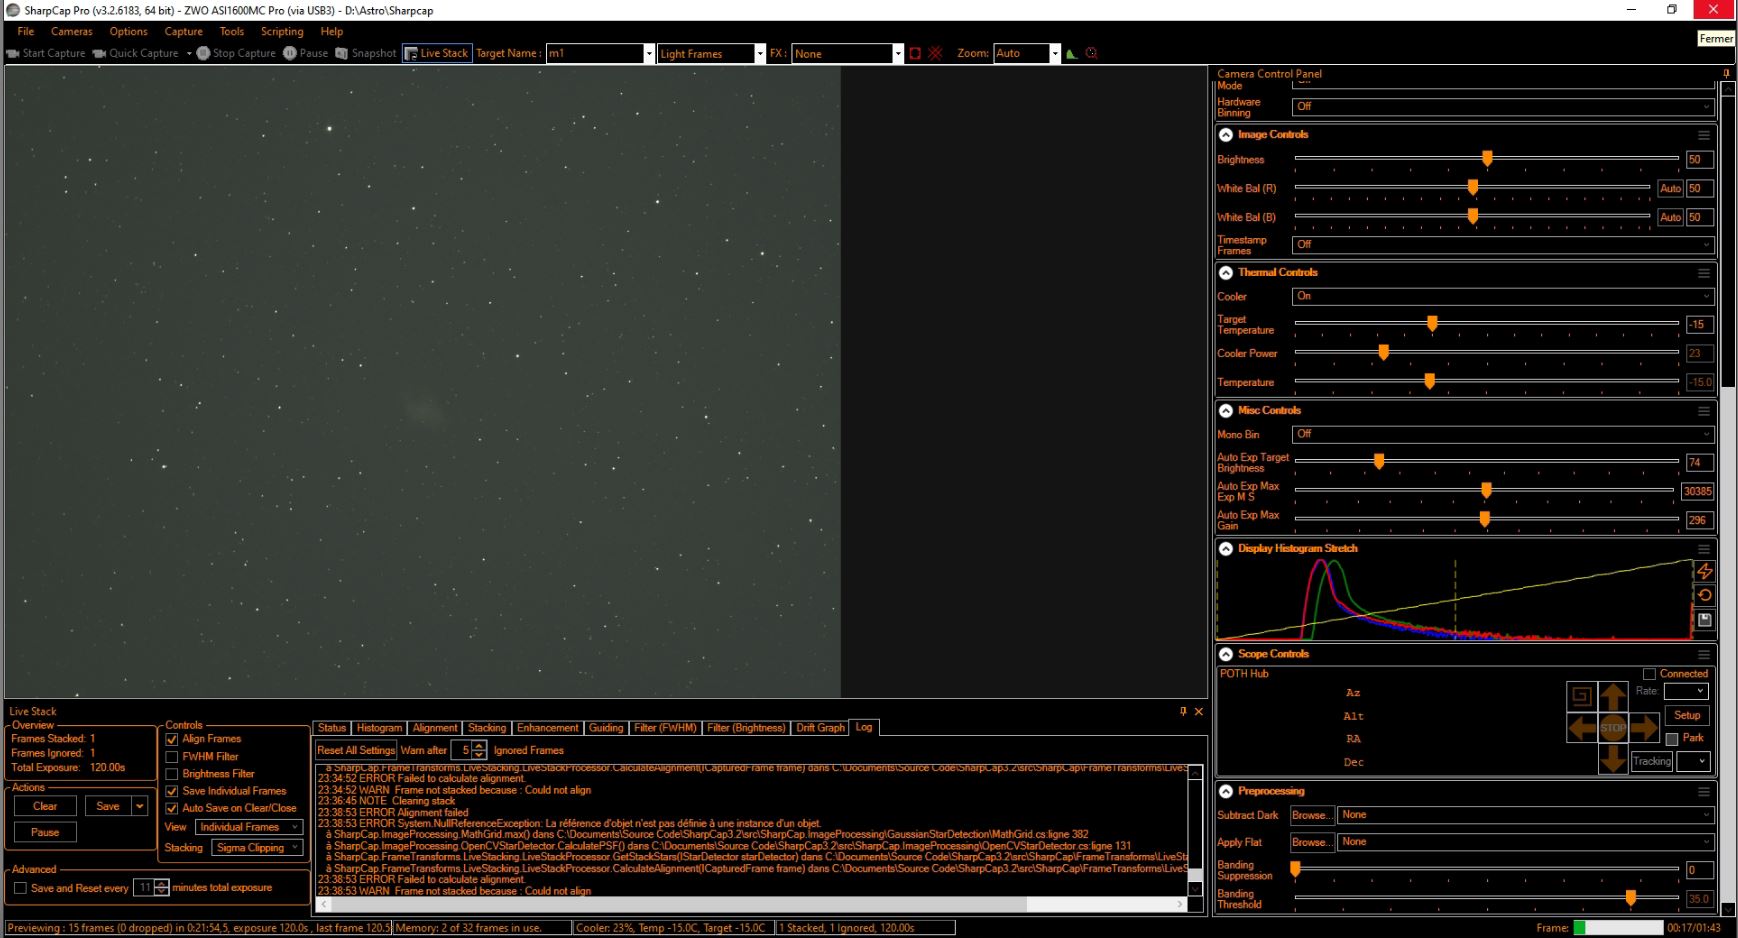
Task: Click the red focus target icon in toolbar
Action: point(1091,53)
